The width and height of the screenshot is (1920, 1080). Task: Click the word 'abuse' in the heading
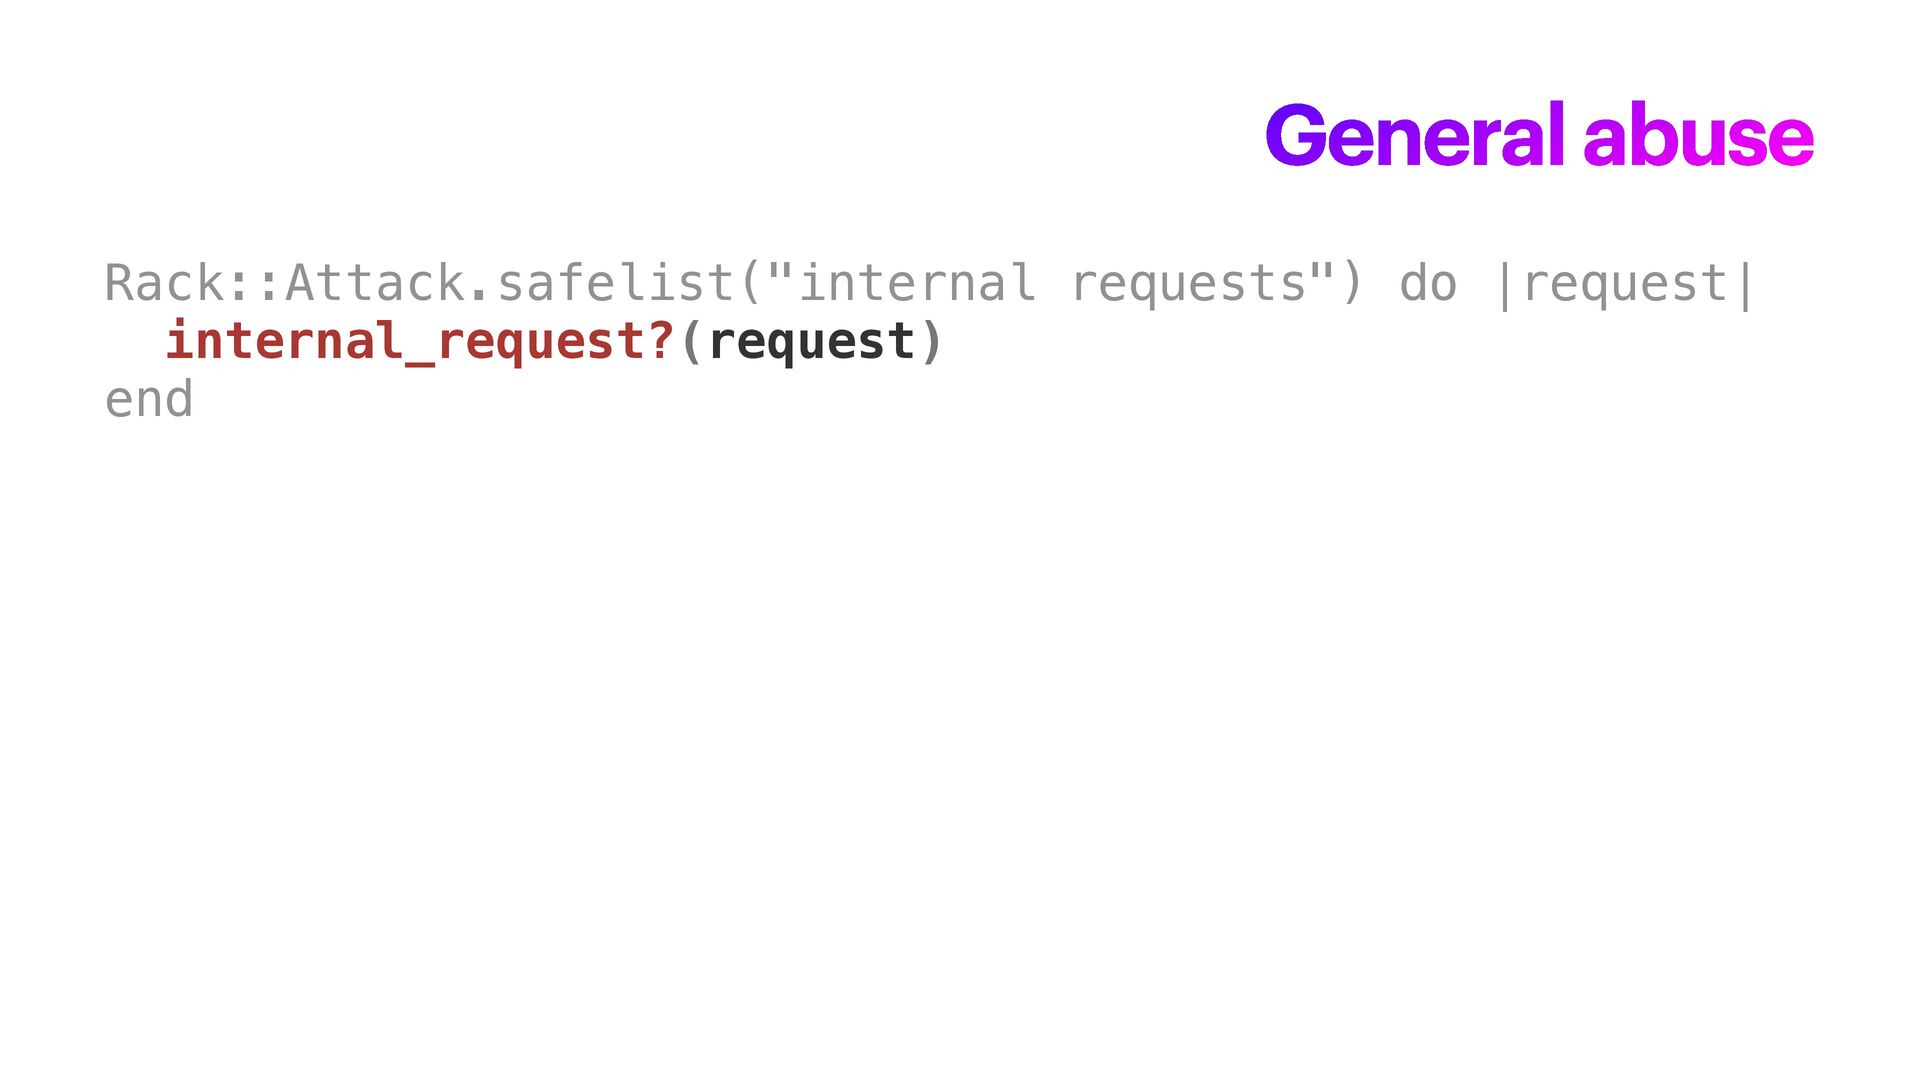tap(1699, 135)
